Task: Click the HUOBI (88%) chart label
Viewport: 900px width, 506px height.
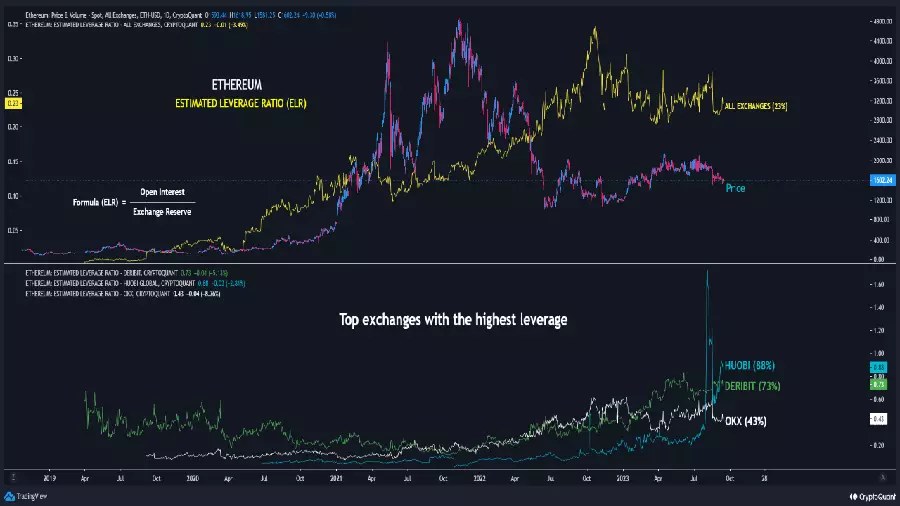Action: pos(750,365)
